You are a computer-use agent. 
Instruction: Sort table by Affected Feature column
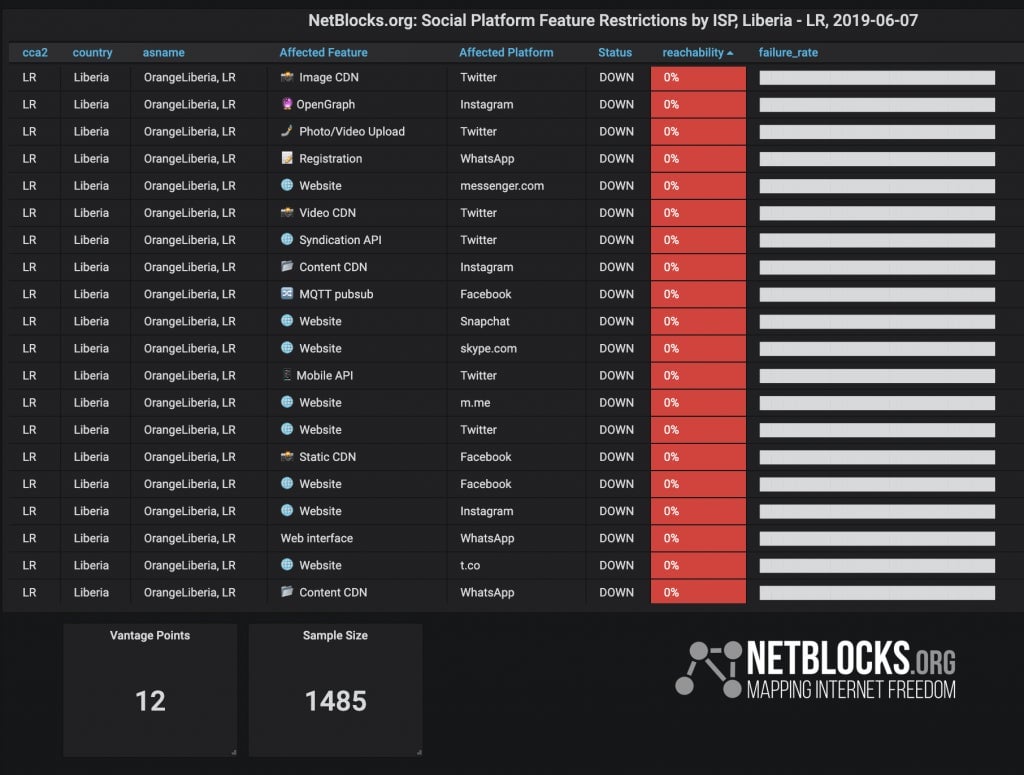tap(323, 52)
